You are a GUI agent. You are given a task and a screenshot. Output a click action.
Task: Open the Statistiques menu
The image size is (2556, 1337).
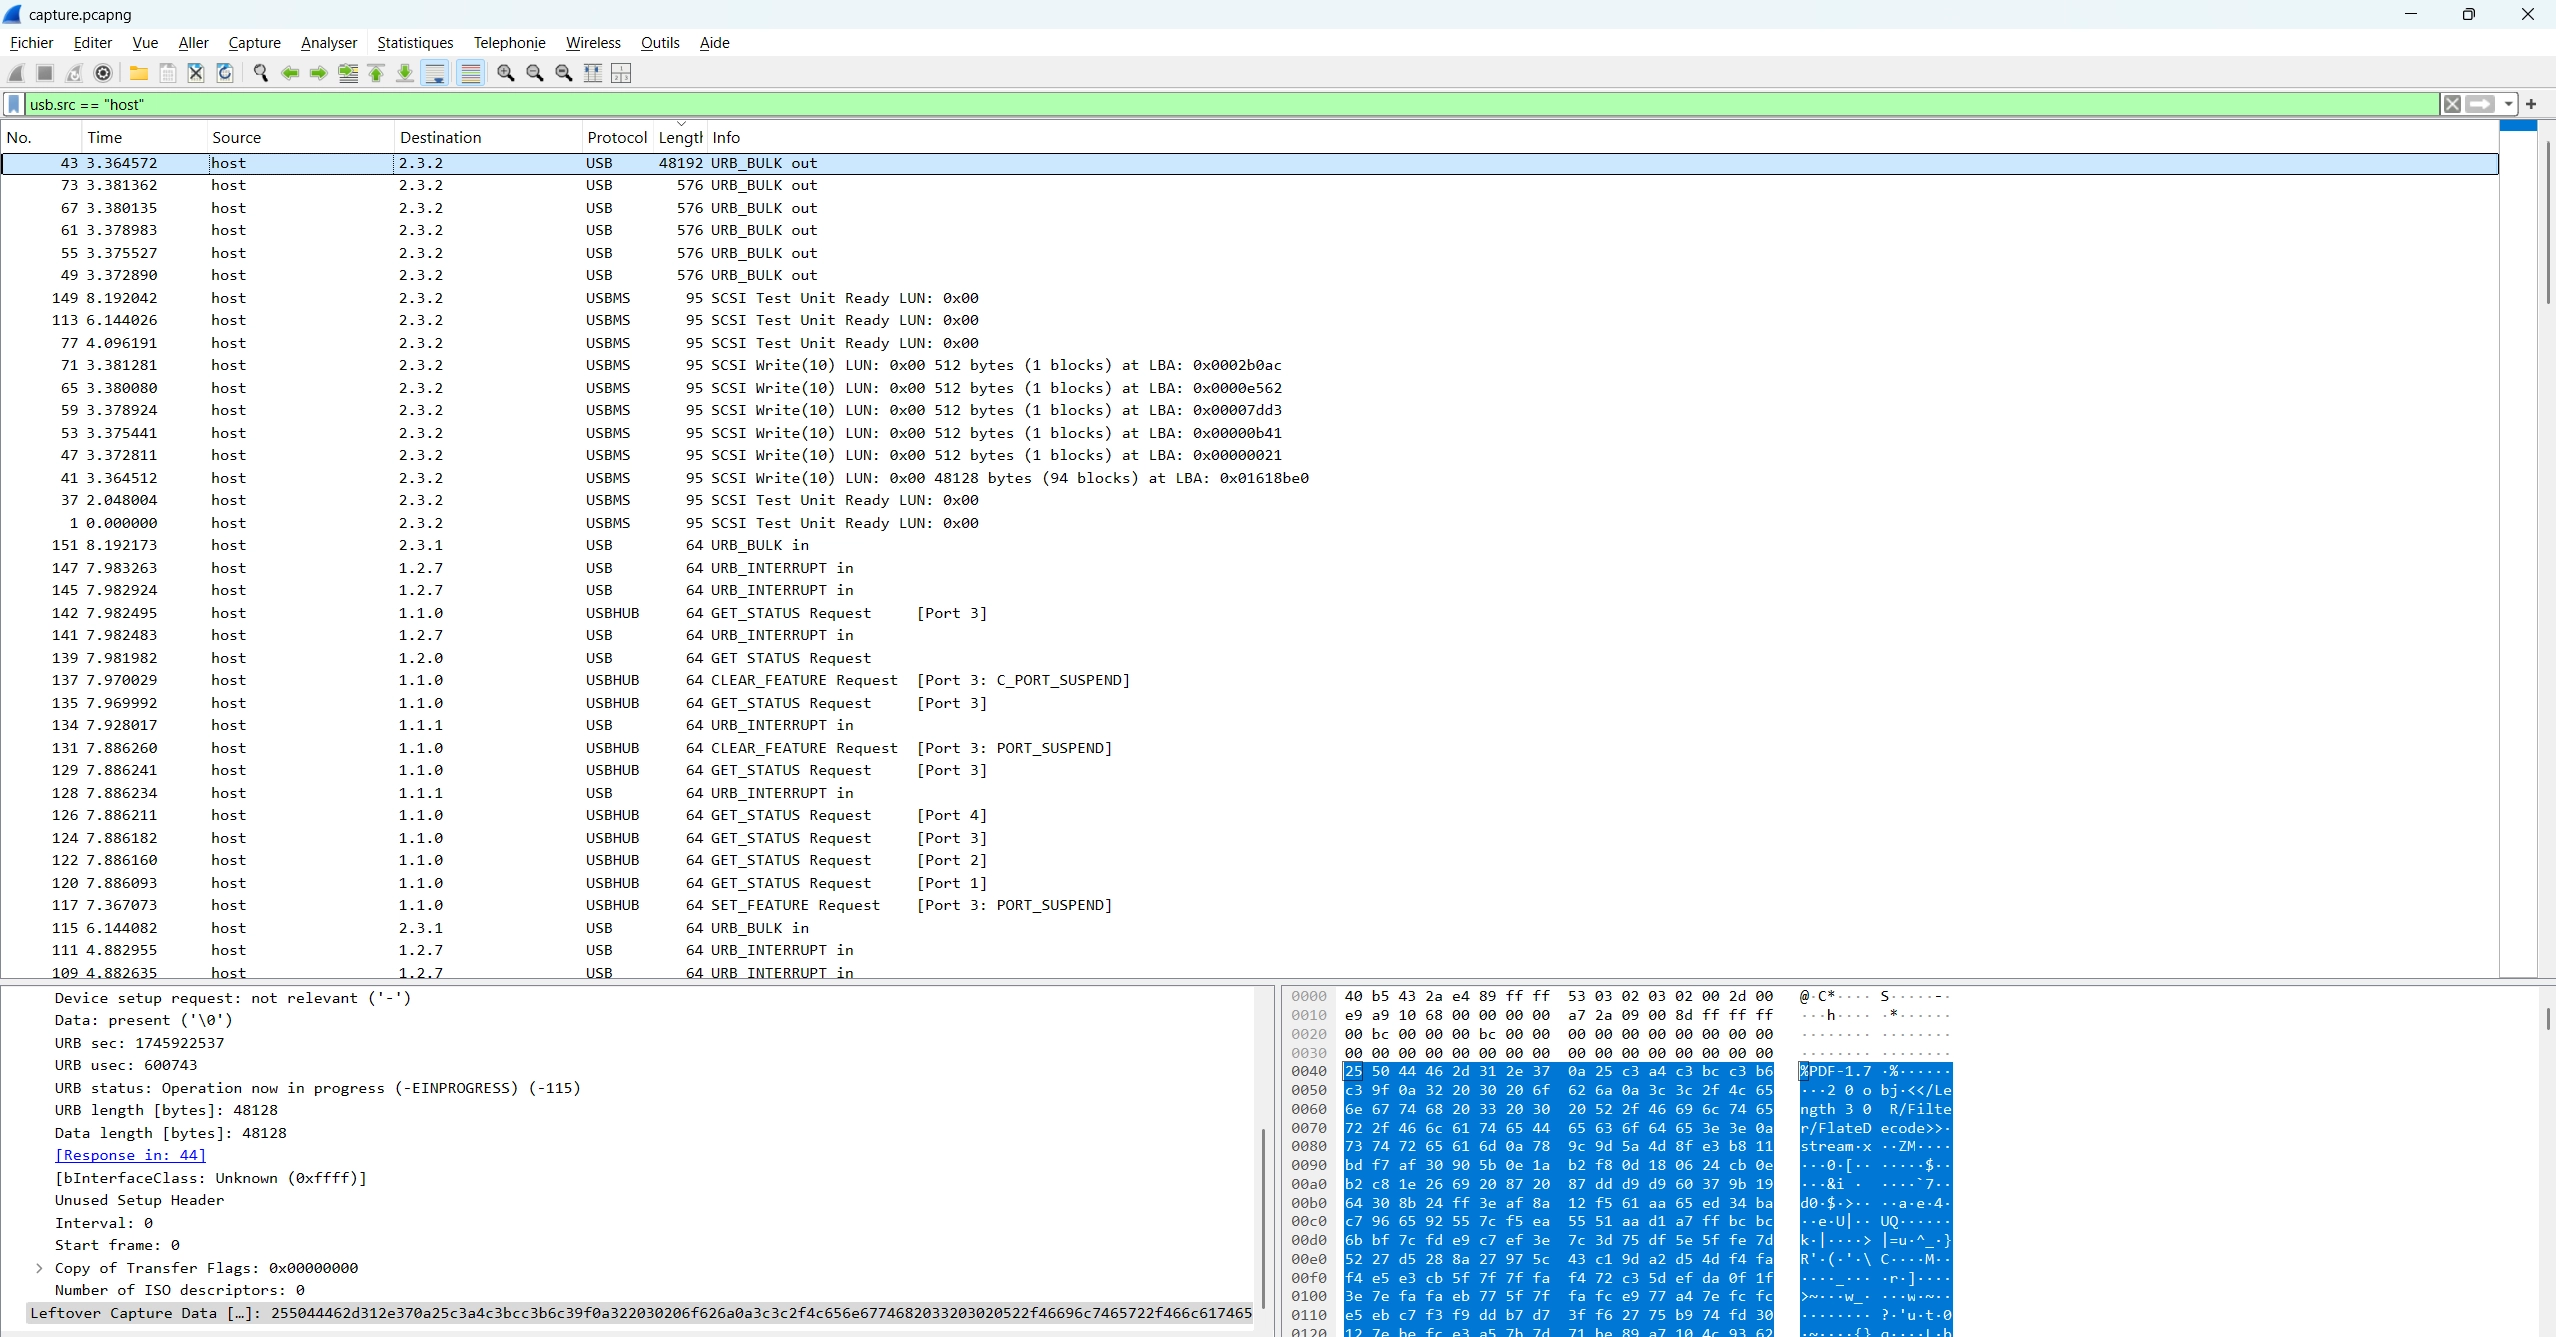[x=415, y=43]
